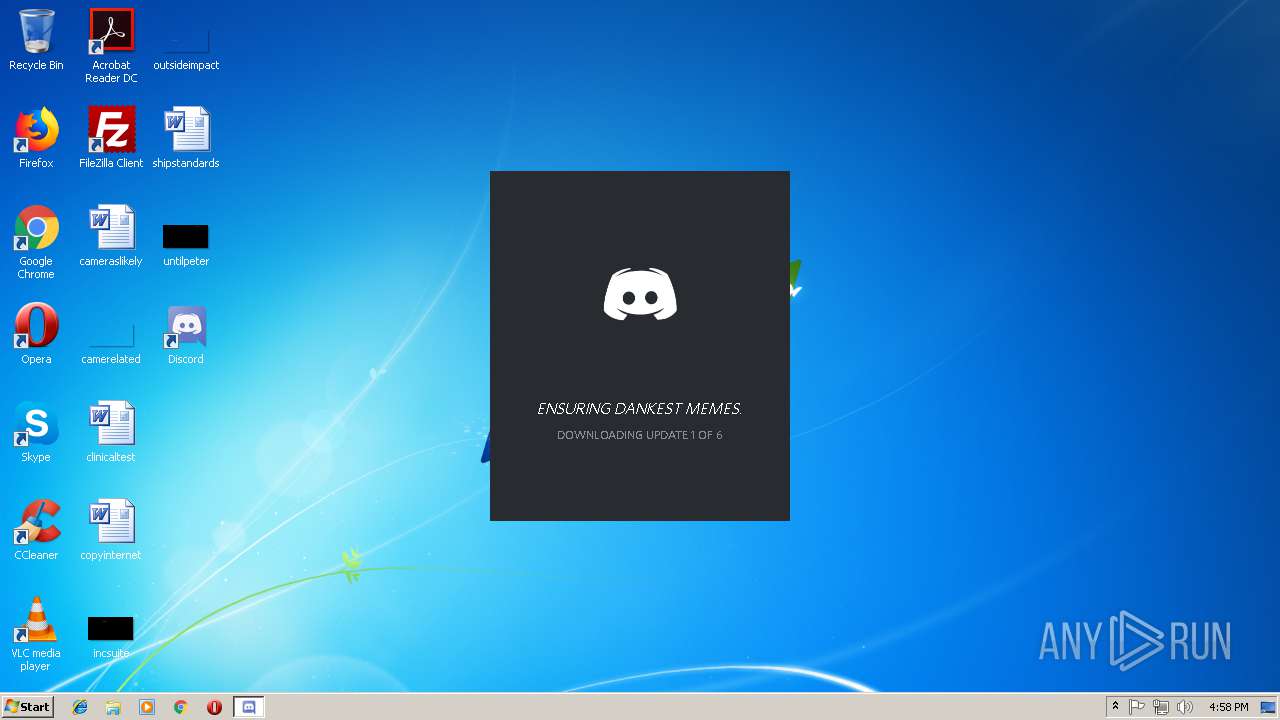Launch CCleaner desktop shortcut

pos(36,530)
